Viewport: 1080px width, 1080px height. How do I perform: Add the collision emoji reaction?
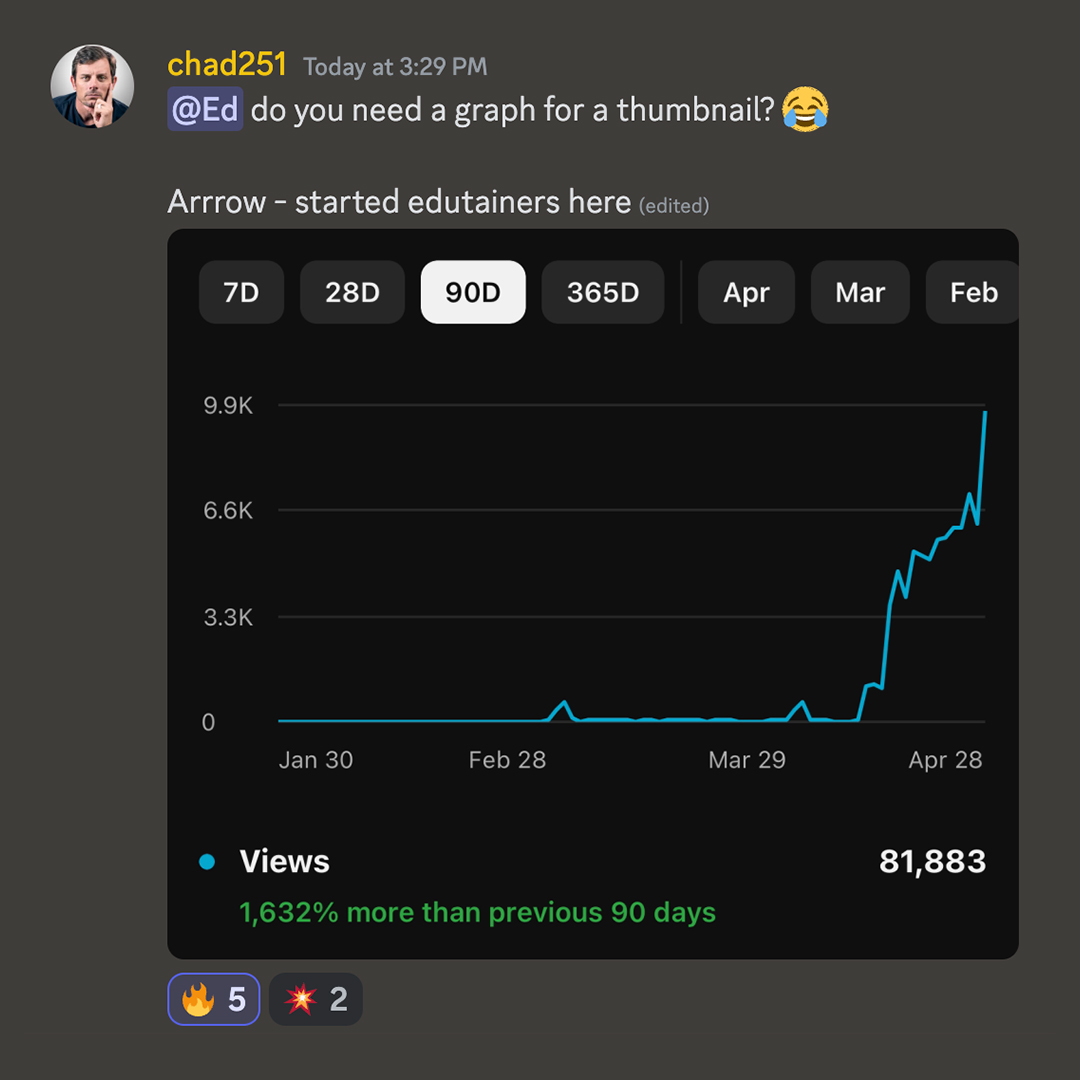pos(315,999)
